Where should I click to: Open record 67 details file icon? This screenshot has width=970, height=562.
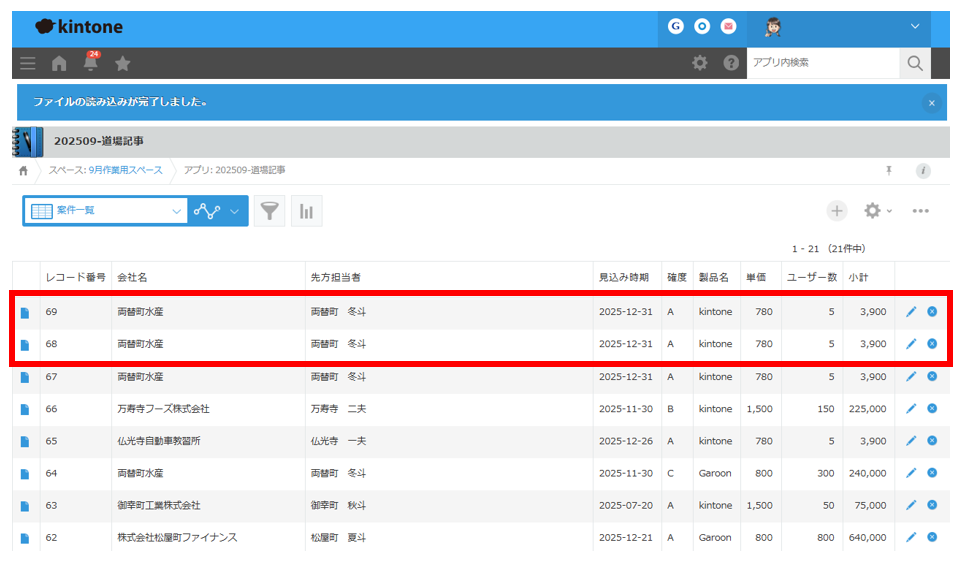[25, 377]
